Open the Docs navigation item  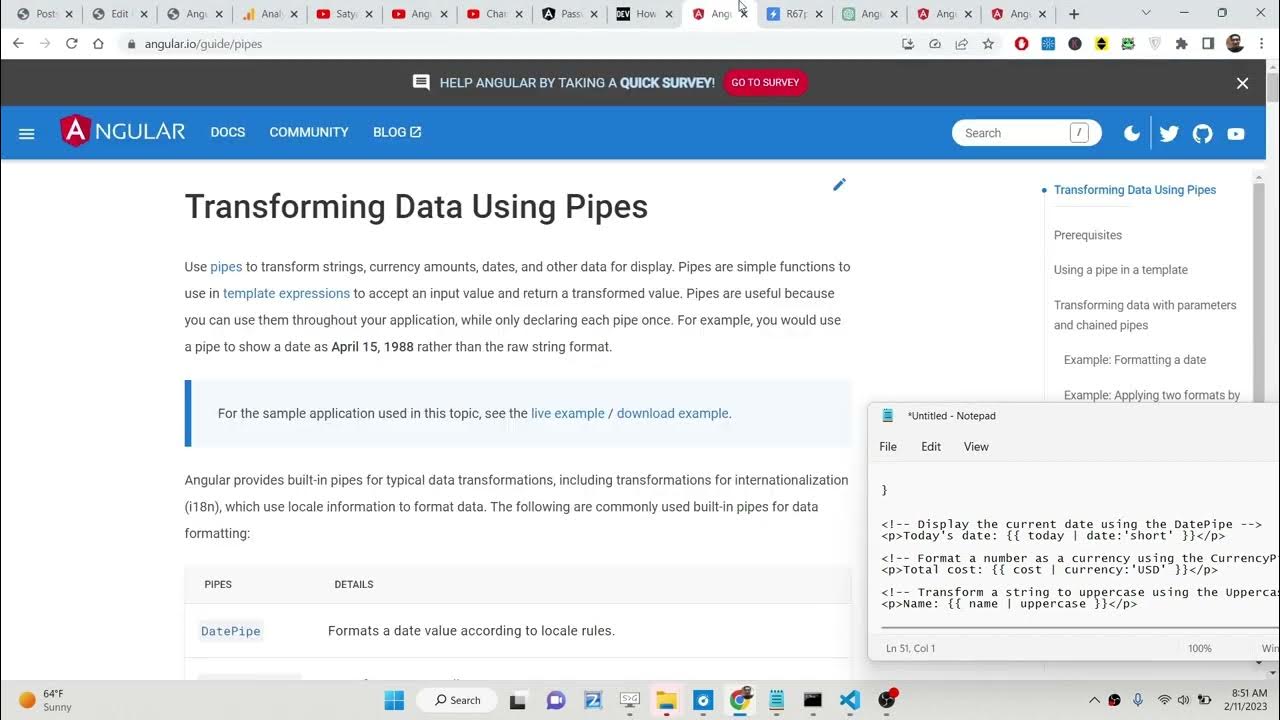click(227, 132)
